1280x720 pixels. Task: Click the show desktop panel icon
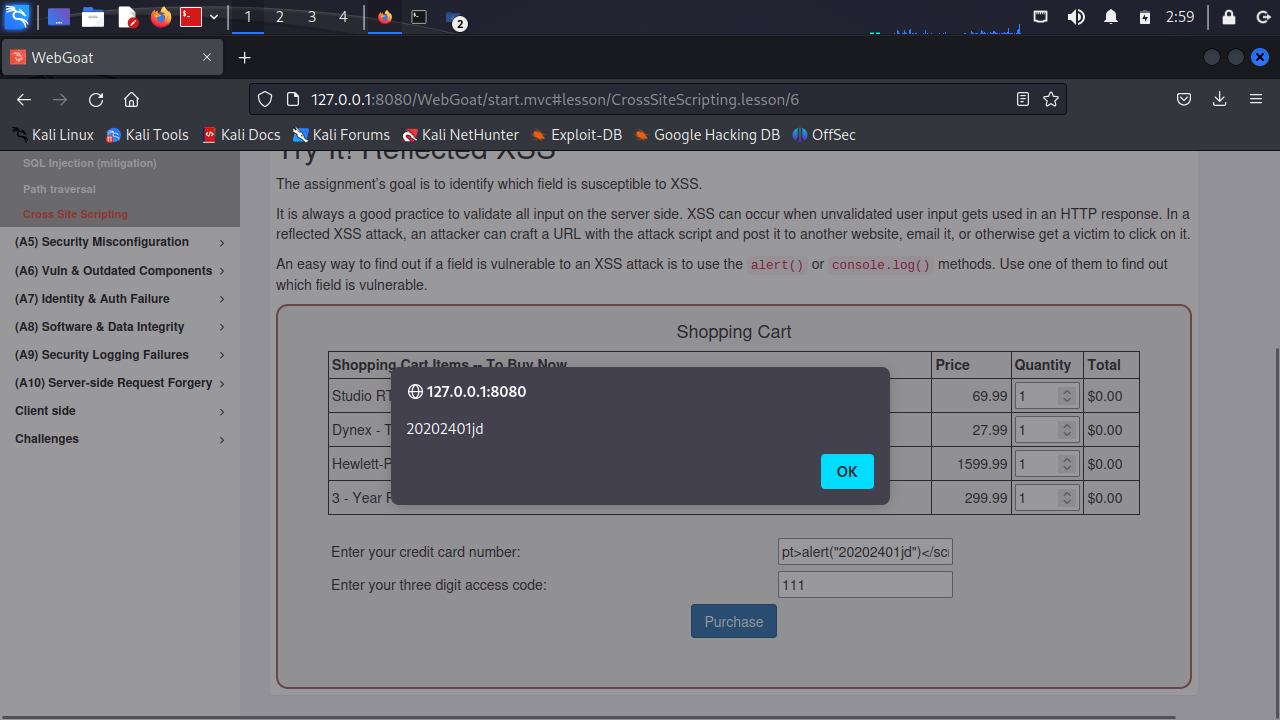[58, 17]
